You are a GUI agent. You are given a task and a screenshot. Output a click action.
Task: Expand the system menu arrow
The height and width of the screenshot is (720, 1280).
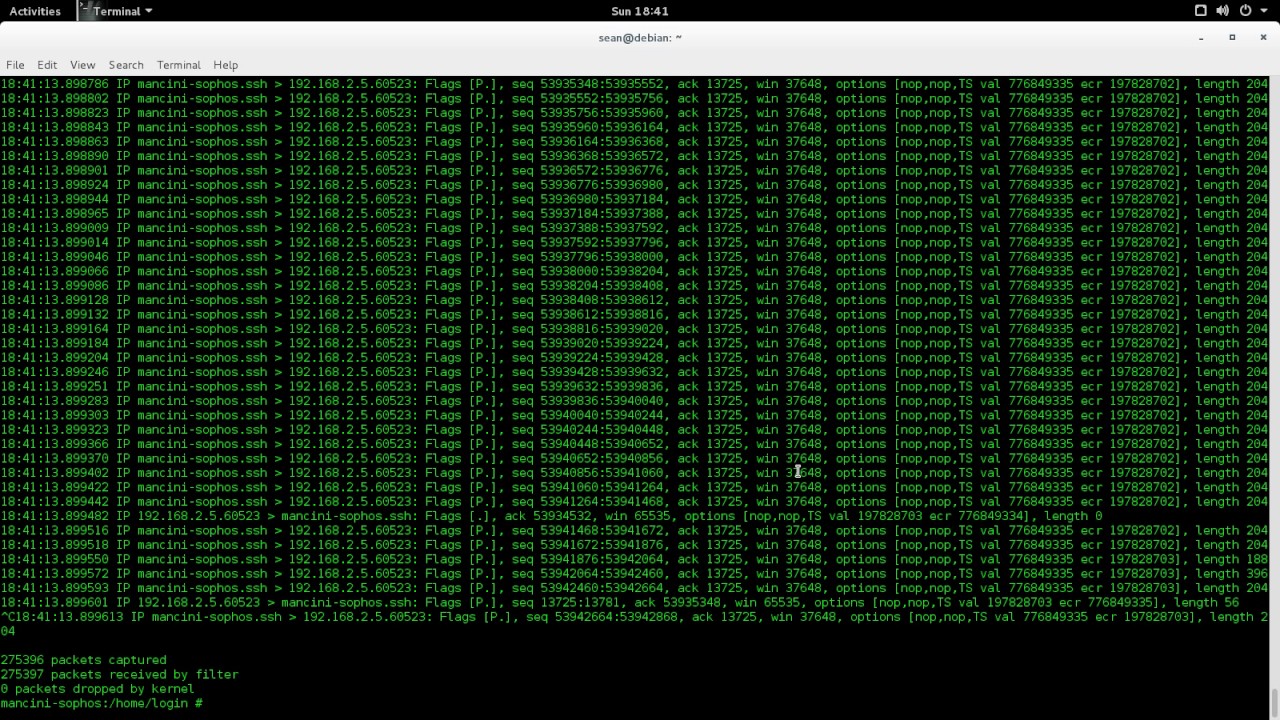point(1262,11)
